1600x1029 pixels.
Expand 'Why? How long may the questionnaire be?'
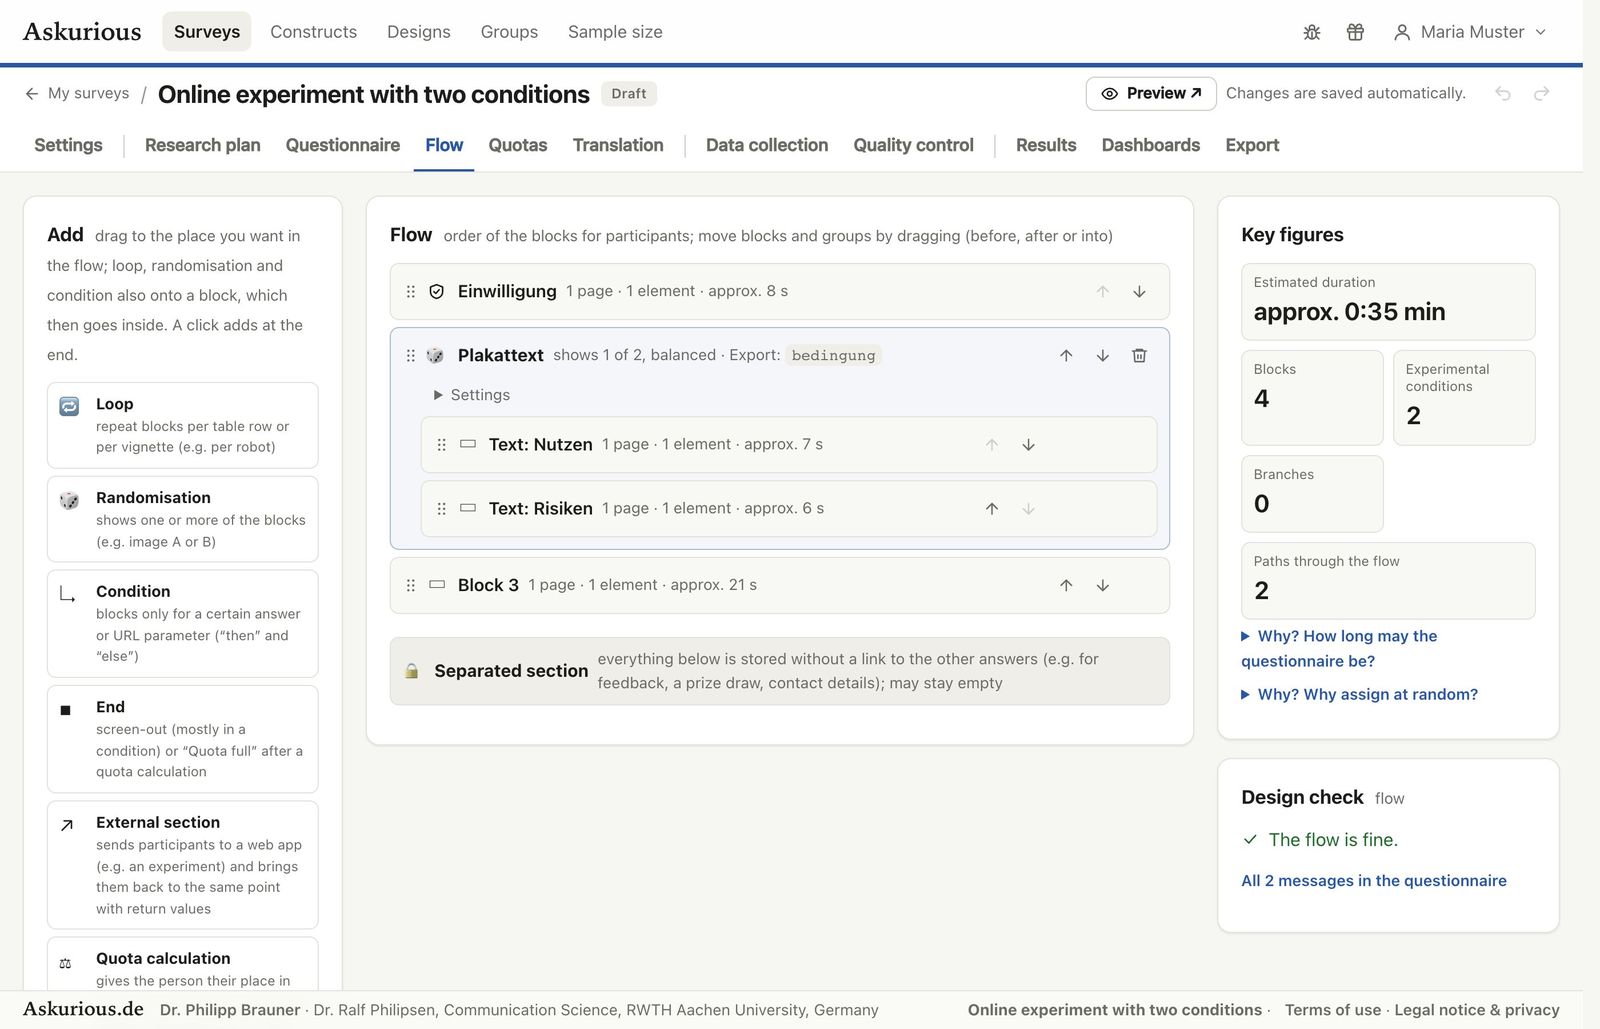click(x=1339, y=648)
